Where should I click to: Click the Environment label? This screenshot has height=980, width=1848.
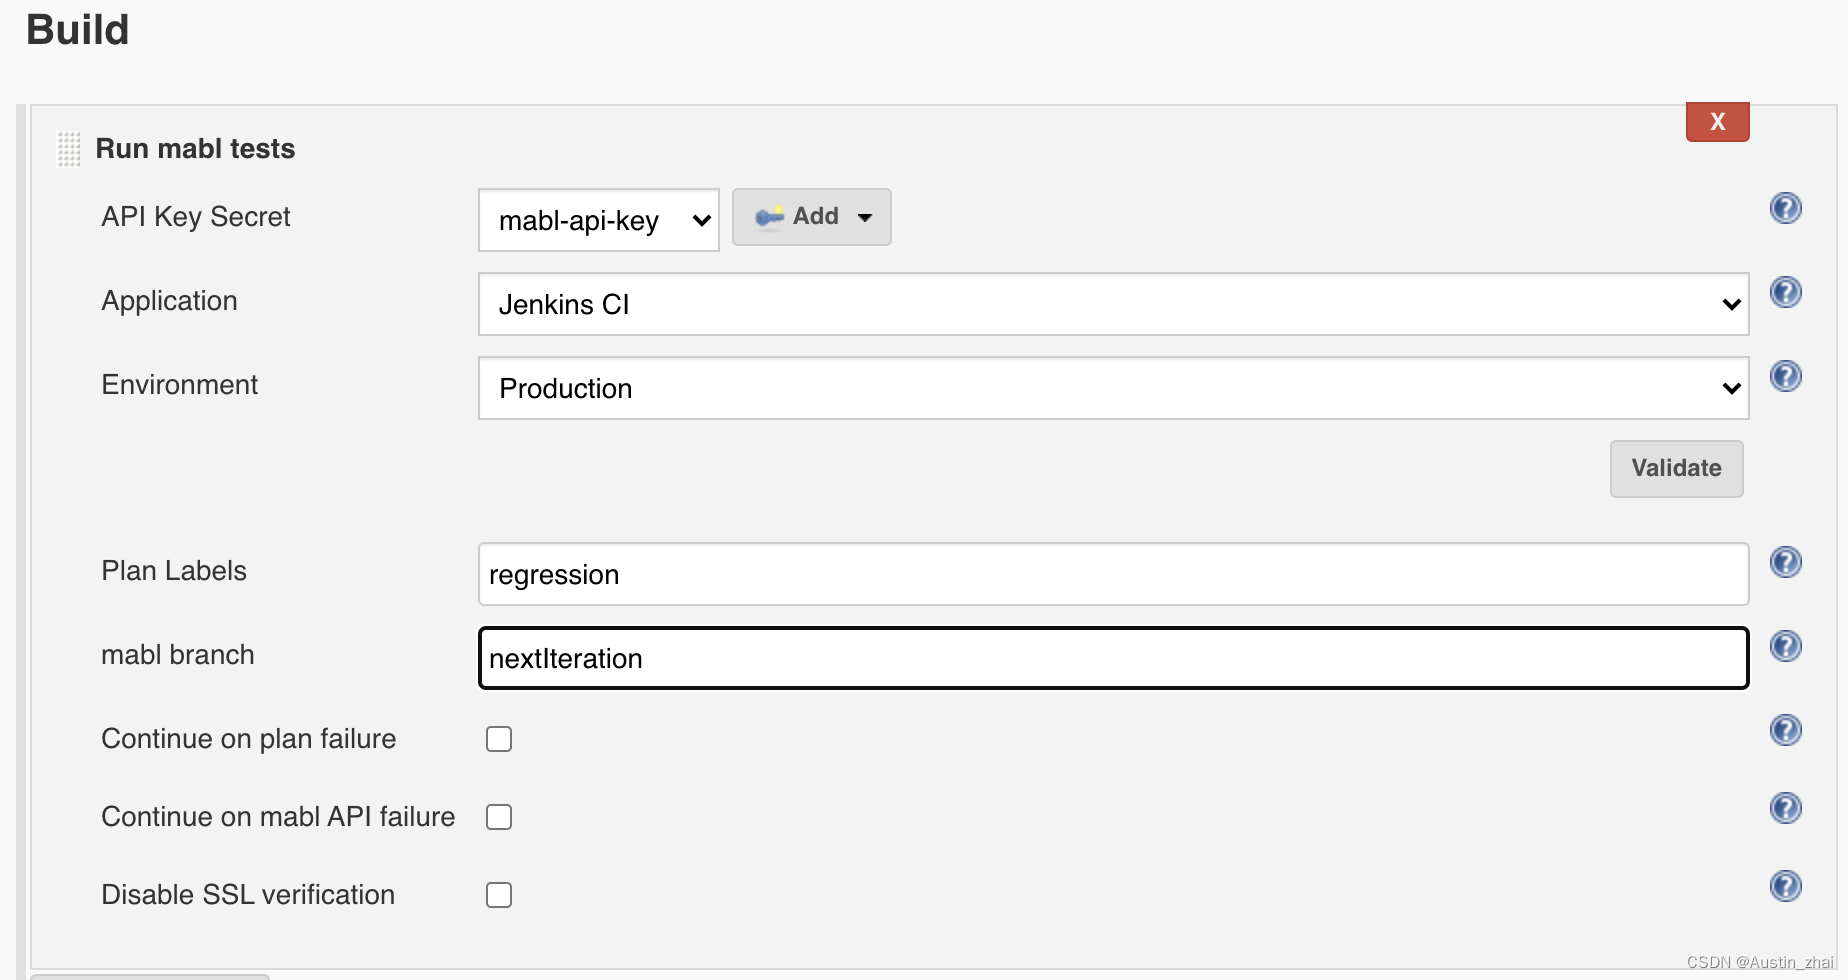[180, 385]
